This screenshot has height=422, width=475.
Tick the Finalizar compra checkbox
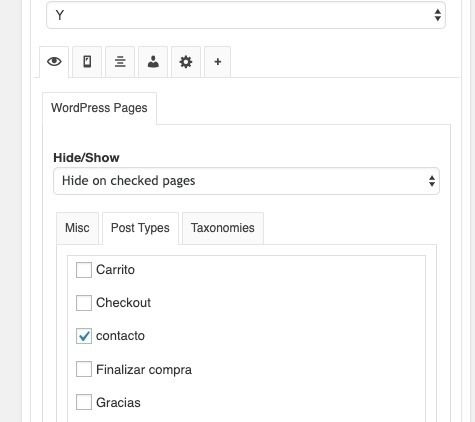click(x=84, y=369)
